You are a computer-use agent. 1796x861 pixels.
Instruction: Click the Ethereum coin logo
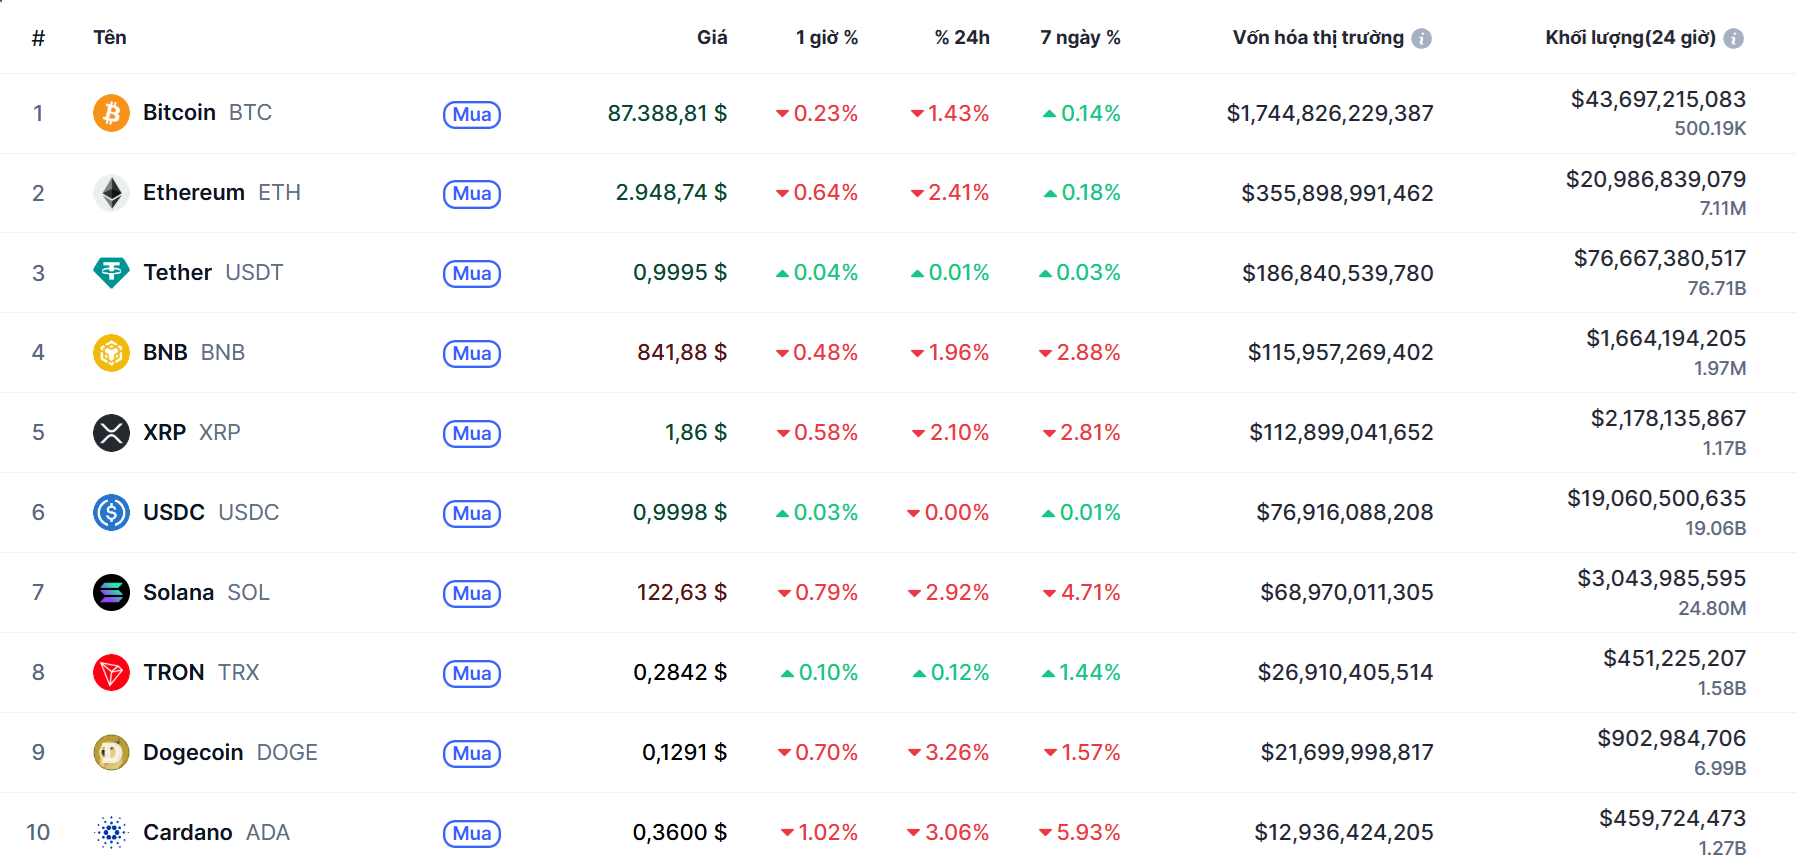(x=111, y=193)
